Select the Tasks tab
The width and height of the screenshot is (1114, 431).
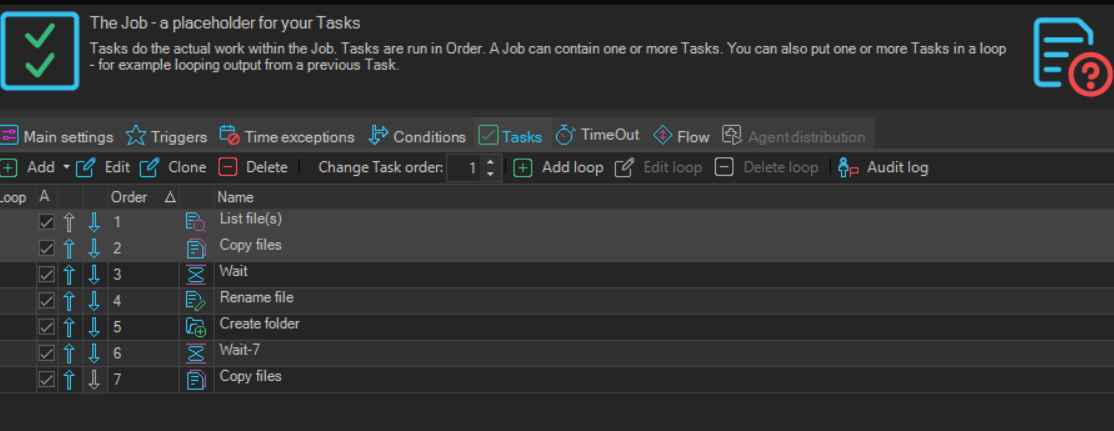511,136
